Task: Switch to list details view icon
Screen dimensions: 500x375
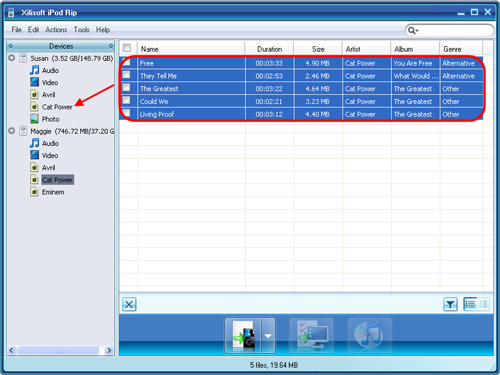Action: point(470,304)
